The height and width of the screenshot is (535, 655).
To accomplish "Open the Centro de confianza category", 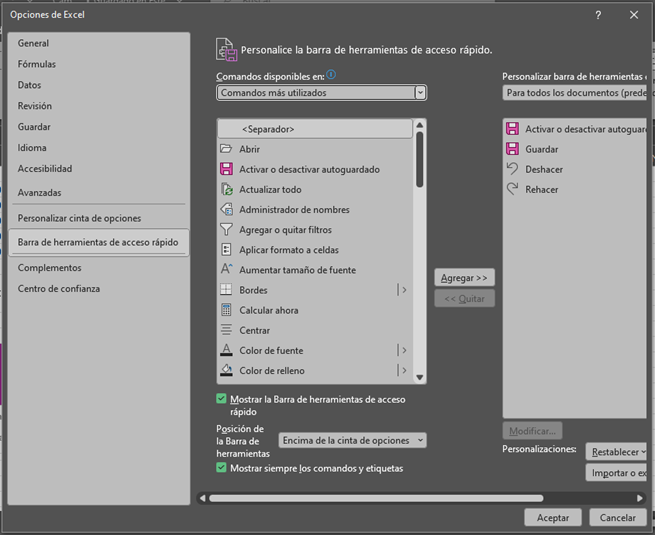I will tap(99, 289).
